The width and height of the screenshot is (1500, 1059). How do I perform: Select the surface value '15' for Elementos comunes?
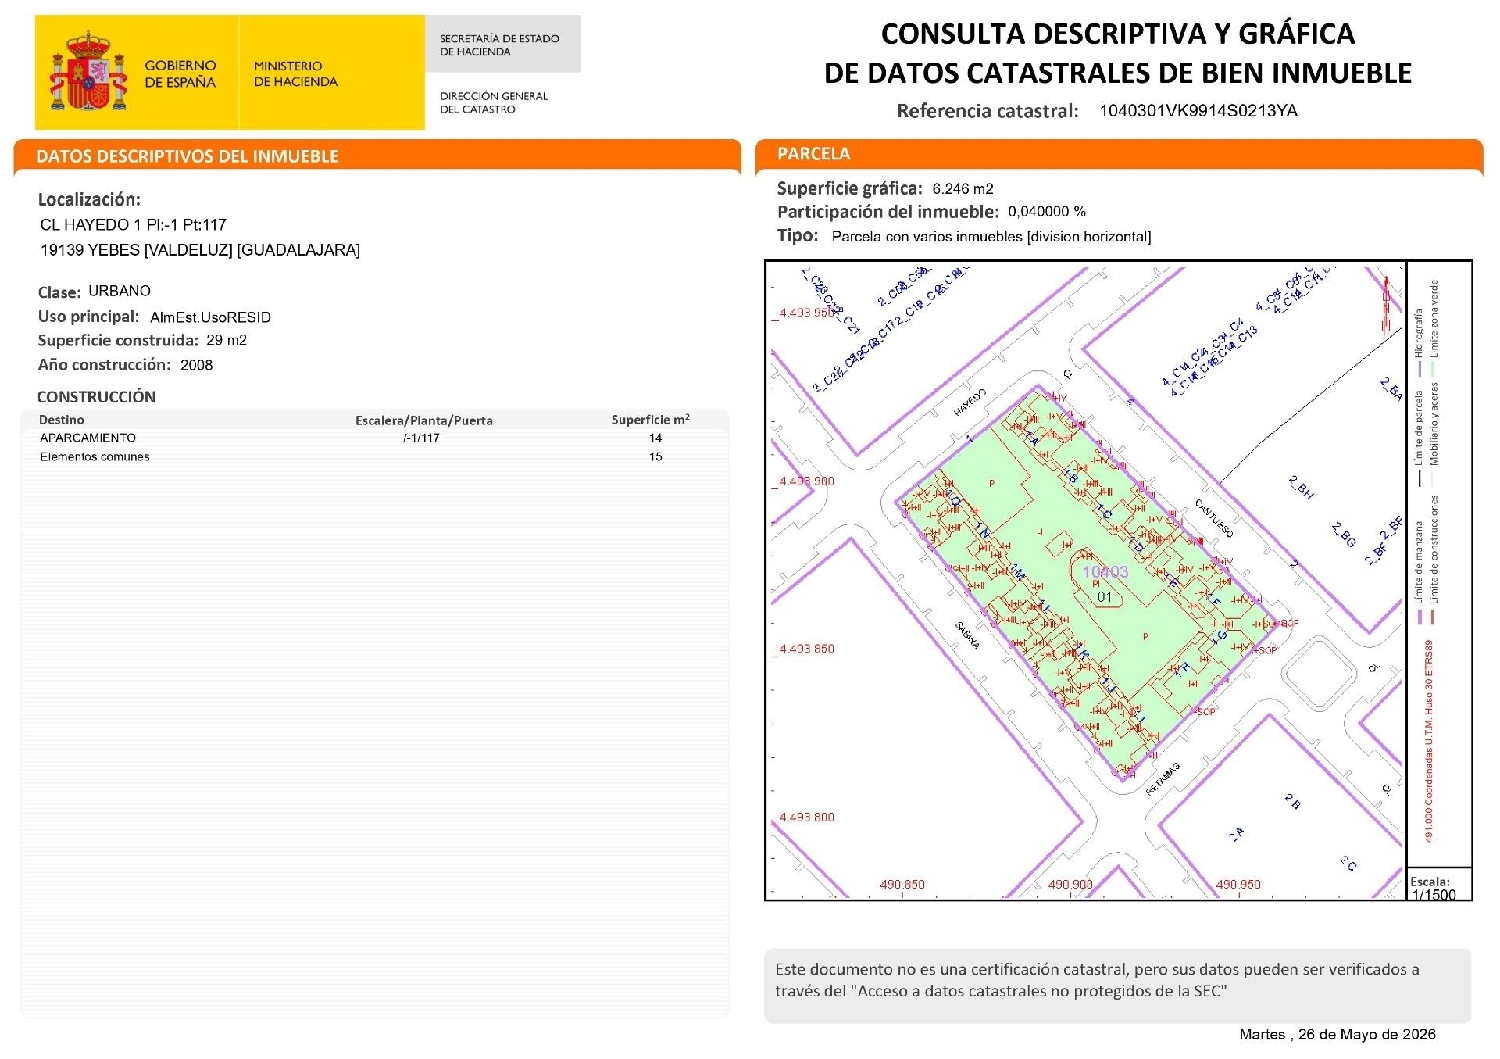(x=655, y=457)
